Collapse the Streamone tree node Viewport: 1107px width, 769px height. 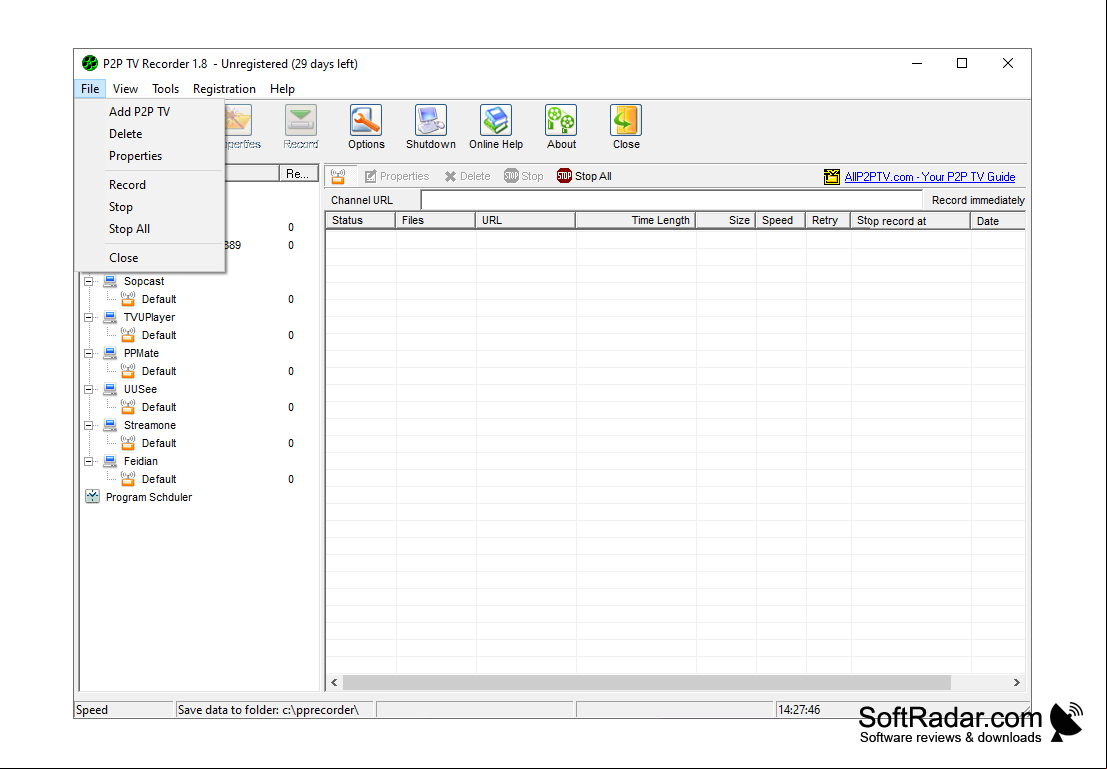pos(88,425)
